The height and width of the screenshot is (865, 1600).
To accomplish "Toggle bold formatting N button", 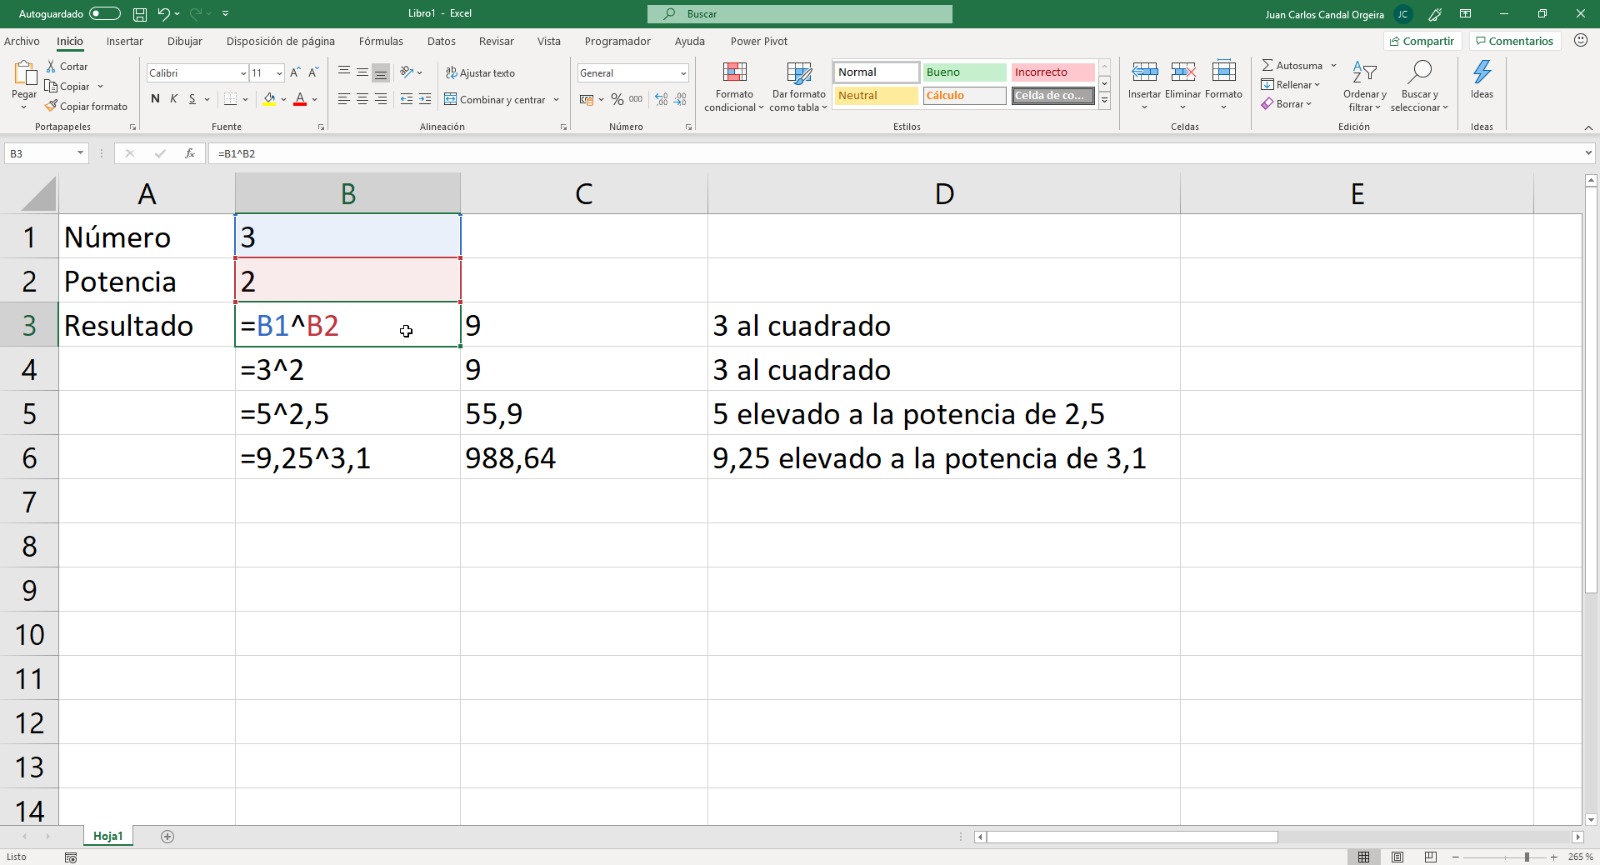I will coord(155,99).
